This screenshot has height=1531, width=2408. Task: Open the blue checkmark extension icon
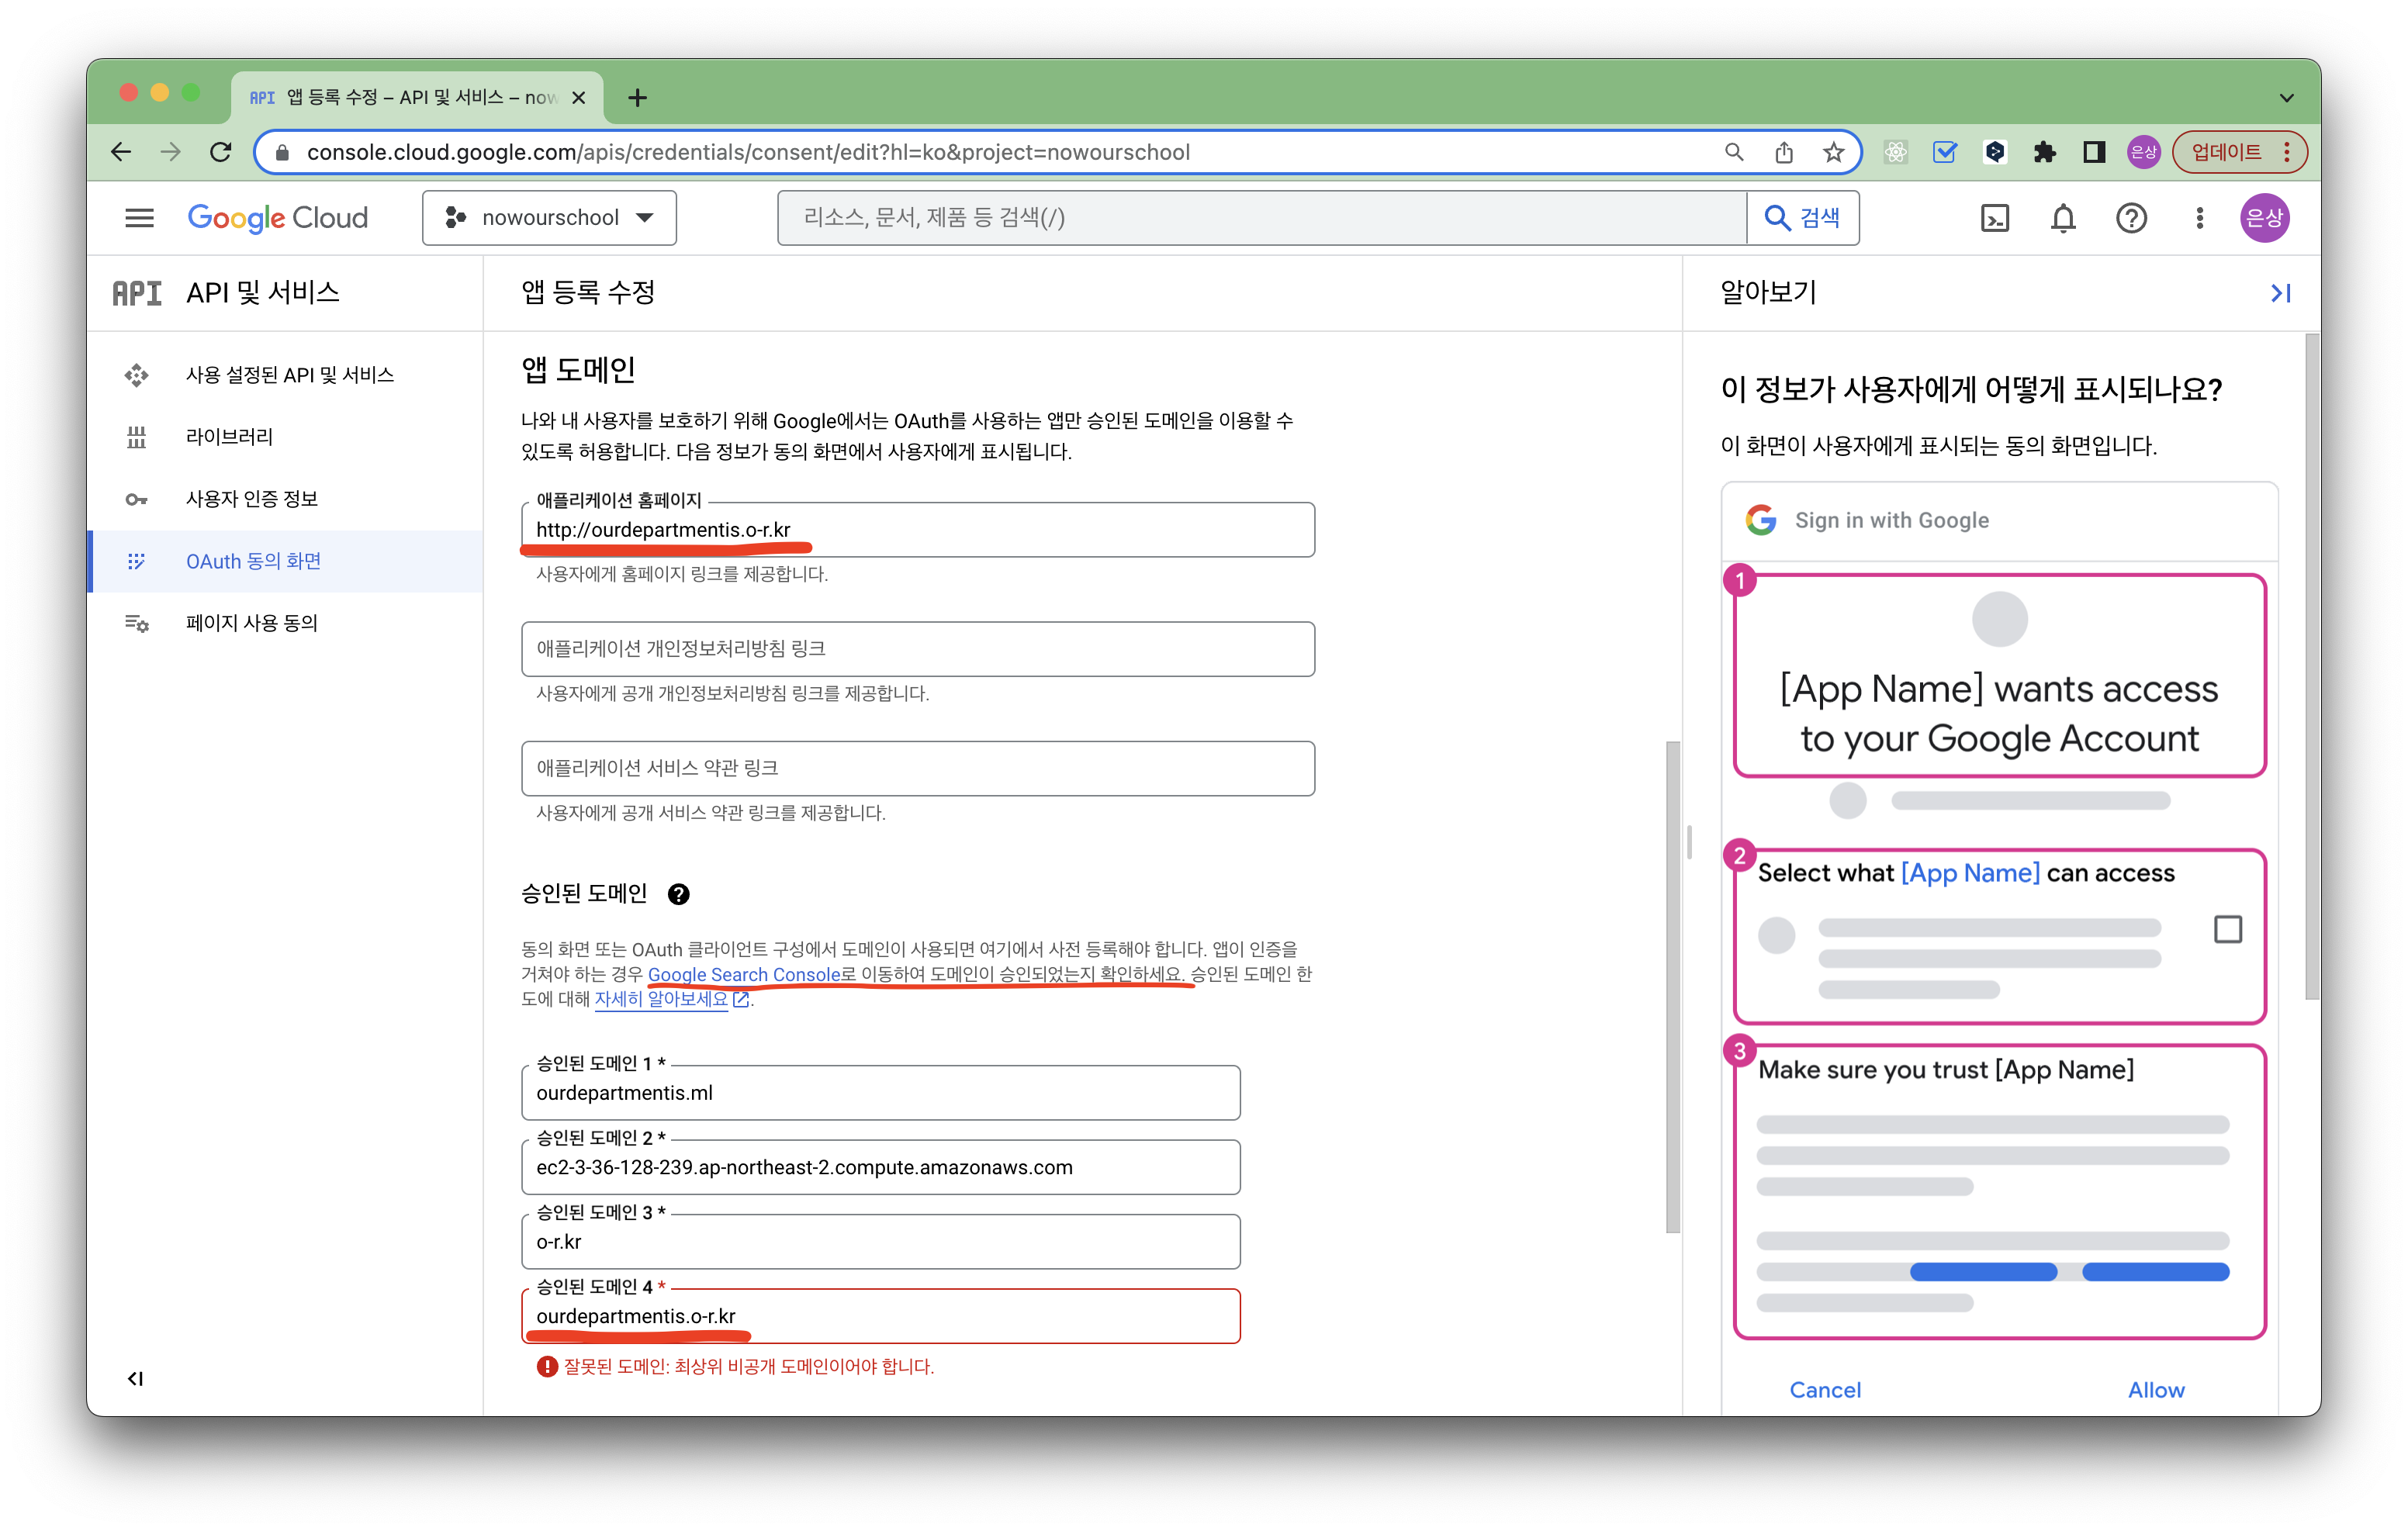(1945, 152)
